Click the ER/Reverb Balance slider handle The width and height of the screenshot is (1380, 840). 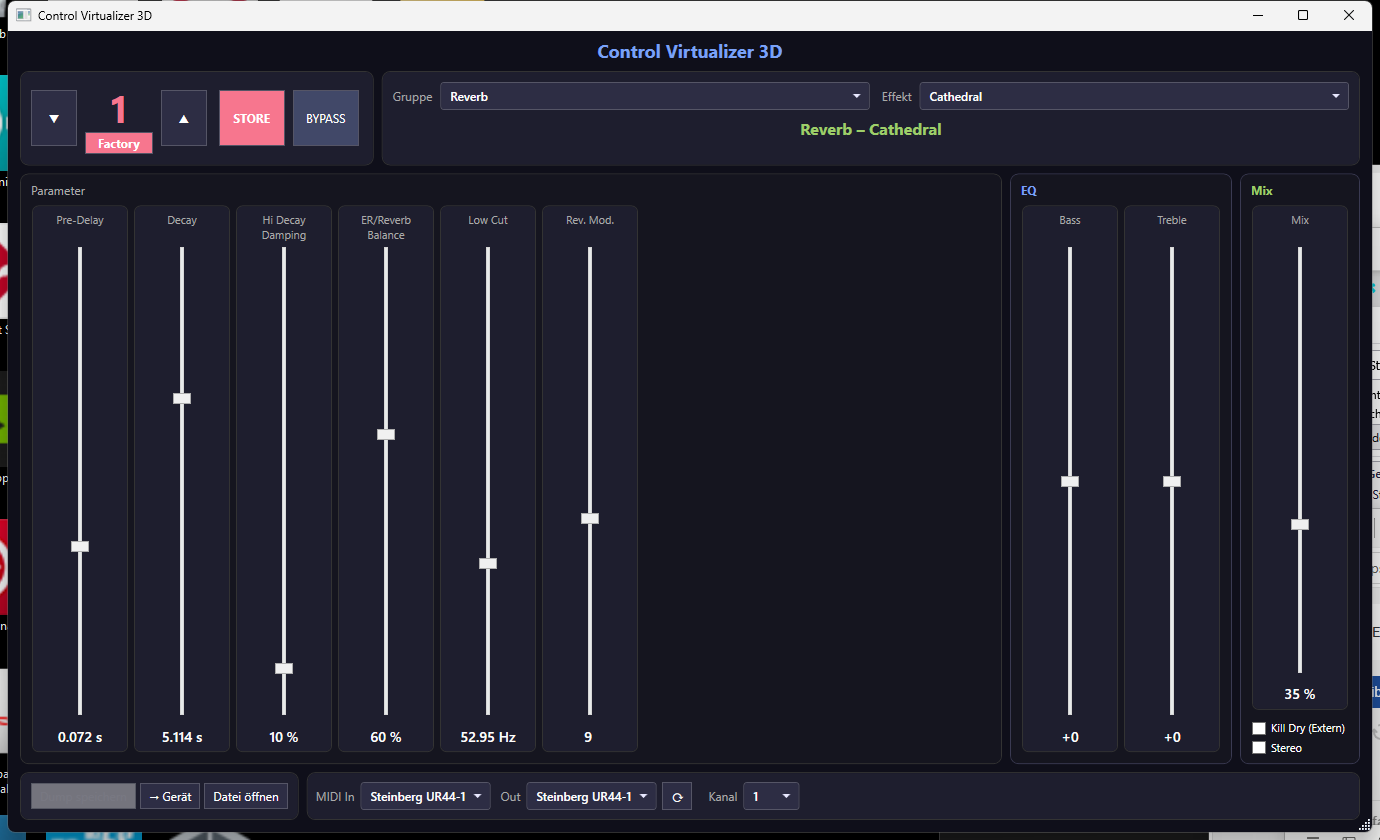[x=386, y=434]
